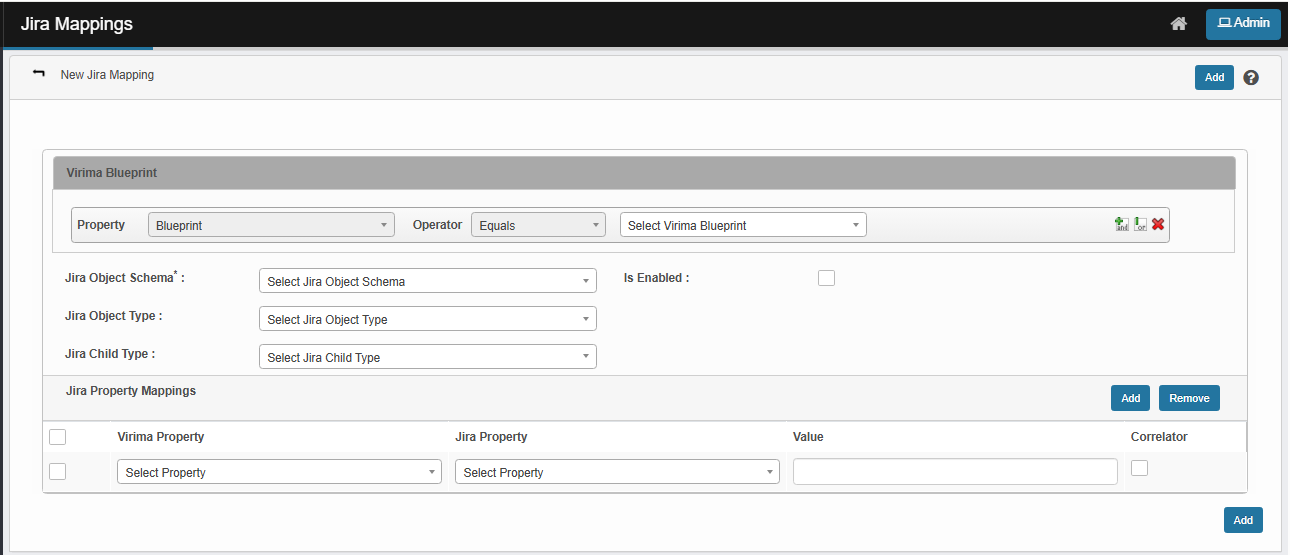Open the Virima Property column's Select Property dropdown
This screenshot has height=555, width=1290.
pos(279,472)
